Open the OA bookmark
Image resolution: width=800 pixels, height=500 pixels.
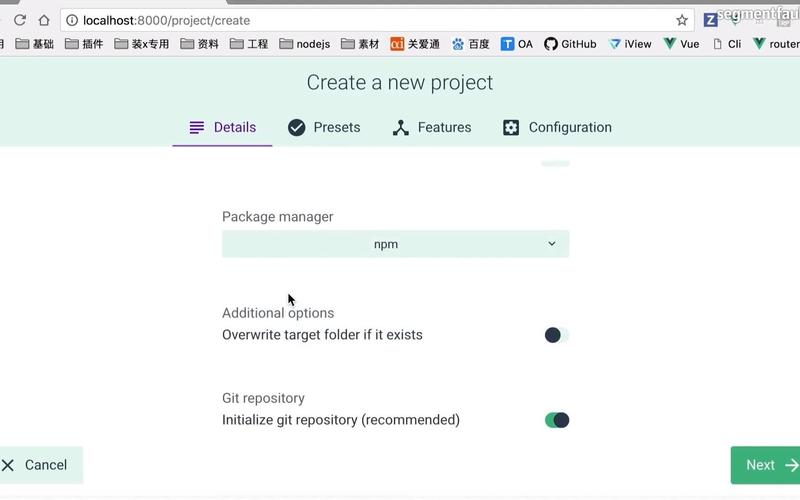(x=516, y=44)
